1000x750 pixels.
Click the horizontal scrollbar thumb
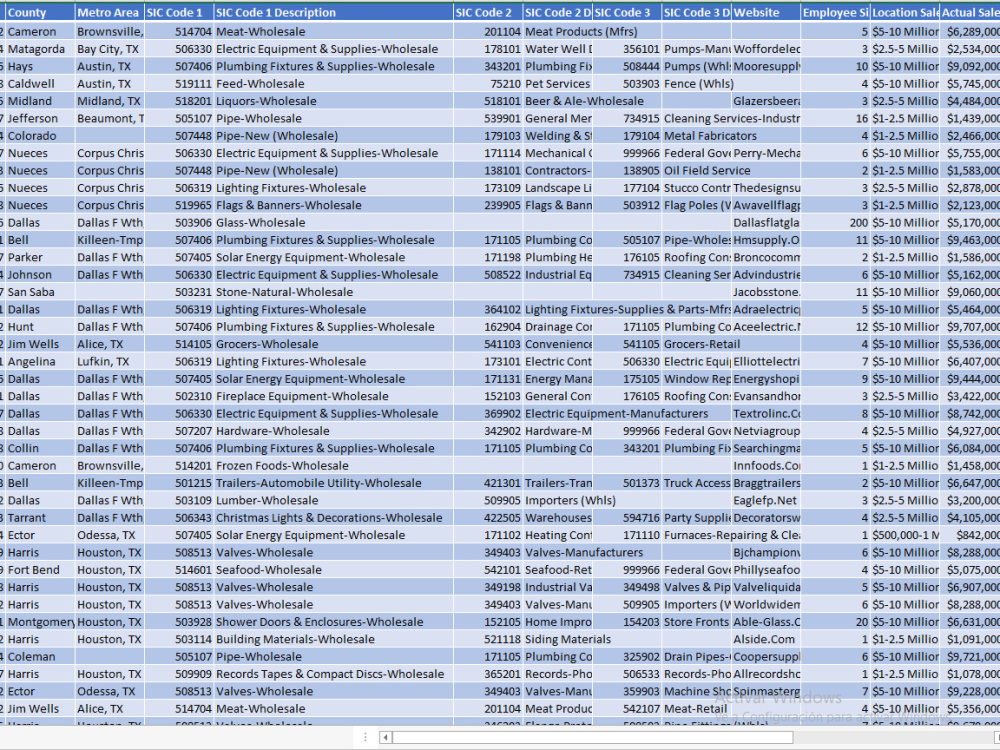(592, 737)
